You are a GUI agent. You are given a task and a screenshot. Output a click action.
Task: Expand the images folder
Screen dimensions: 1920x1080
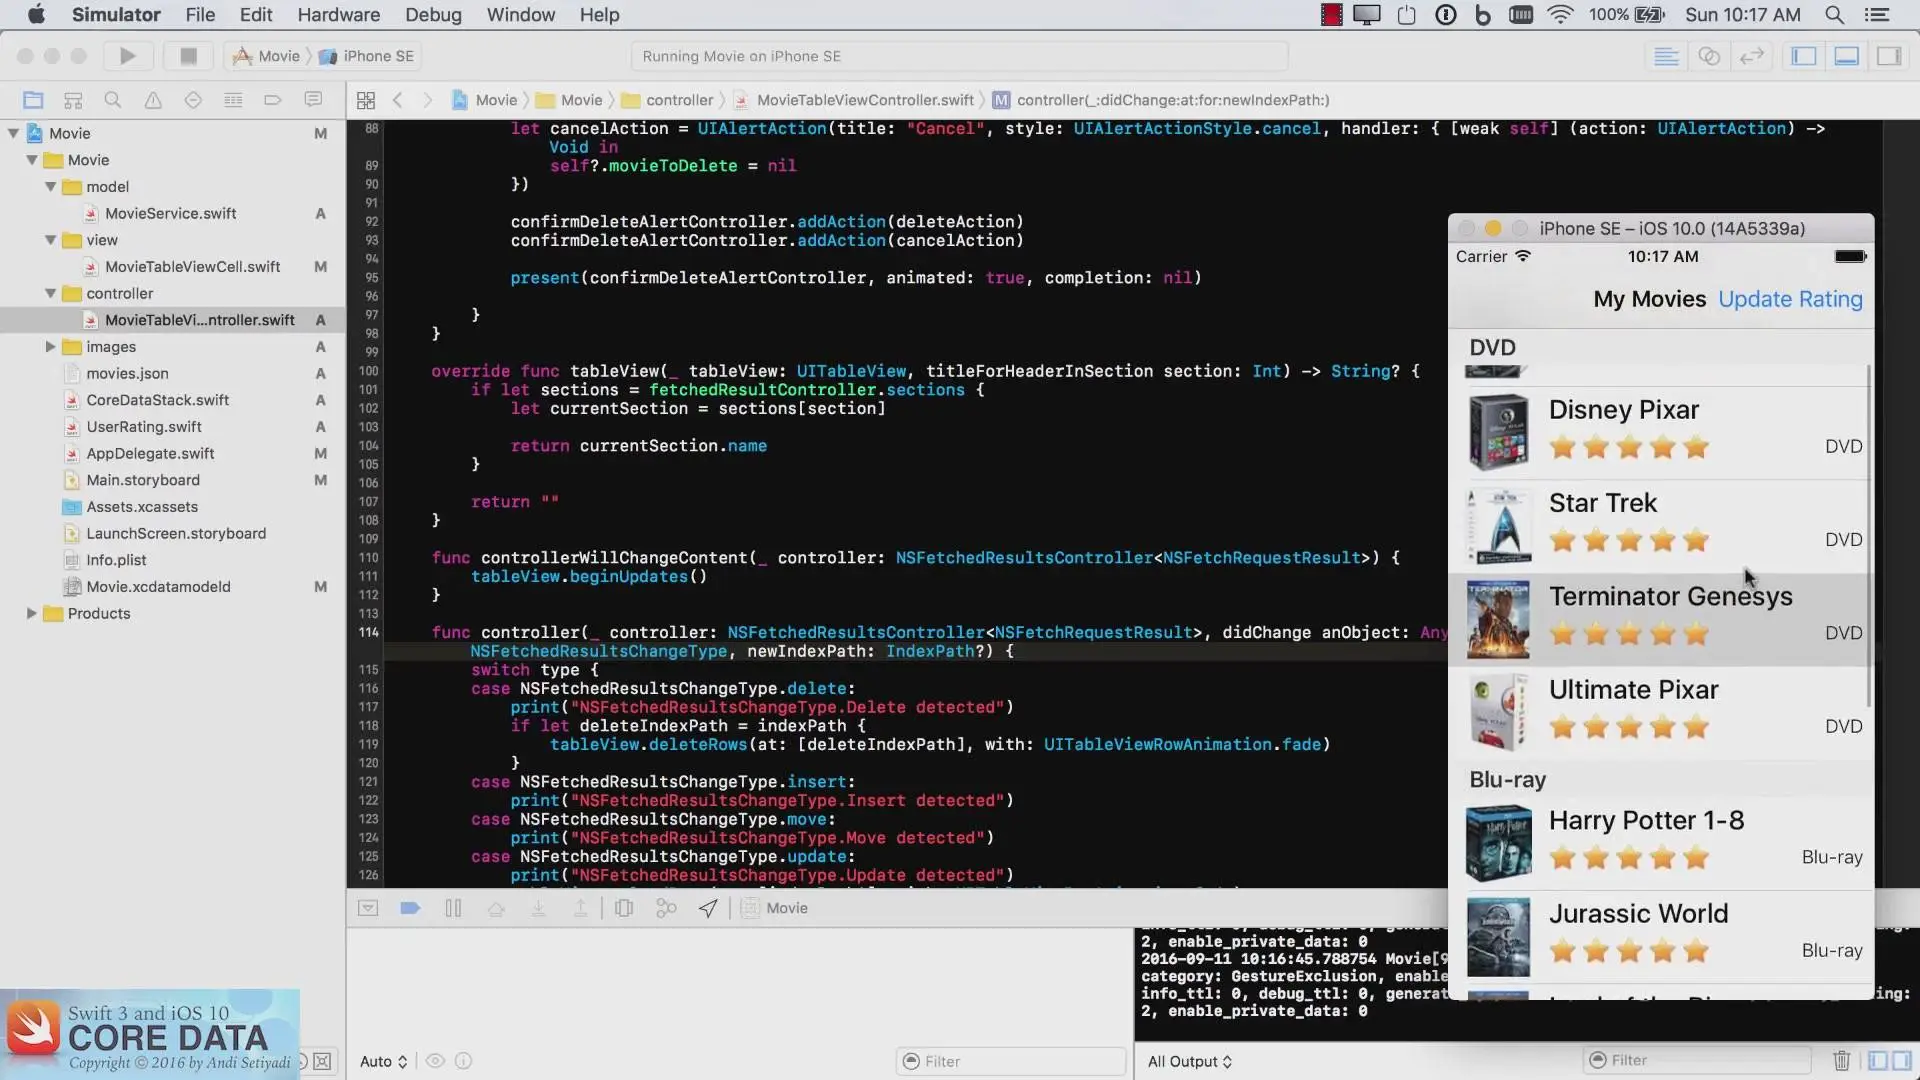tap(50, 347)
